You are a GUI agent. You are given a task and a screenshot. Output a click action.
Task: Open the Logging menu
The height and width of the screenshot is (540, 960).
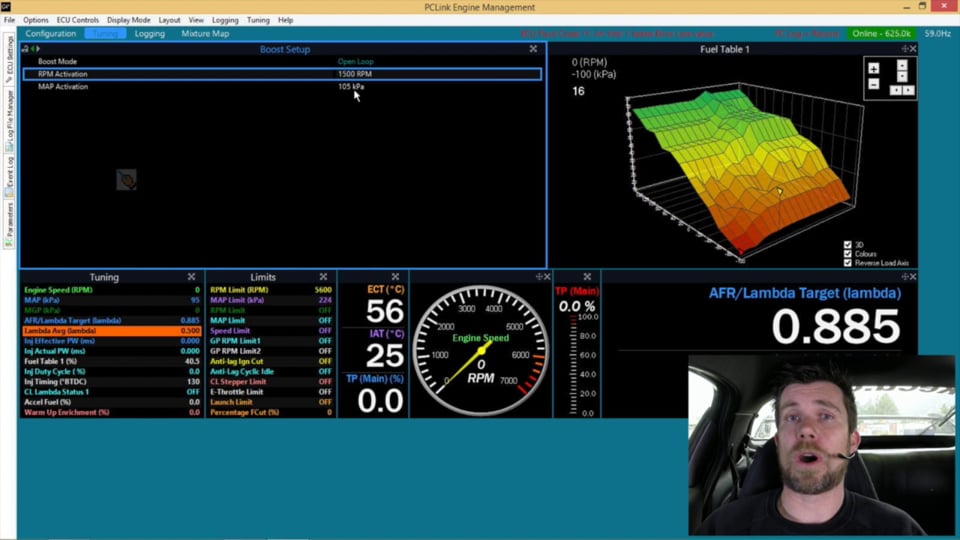click(225, 20)
